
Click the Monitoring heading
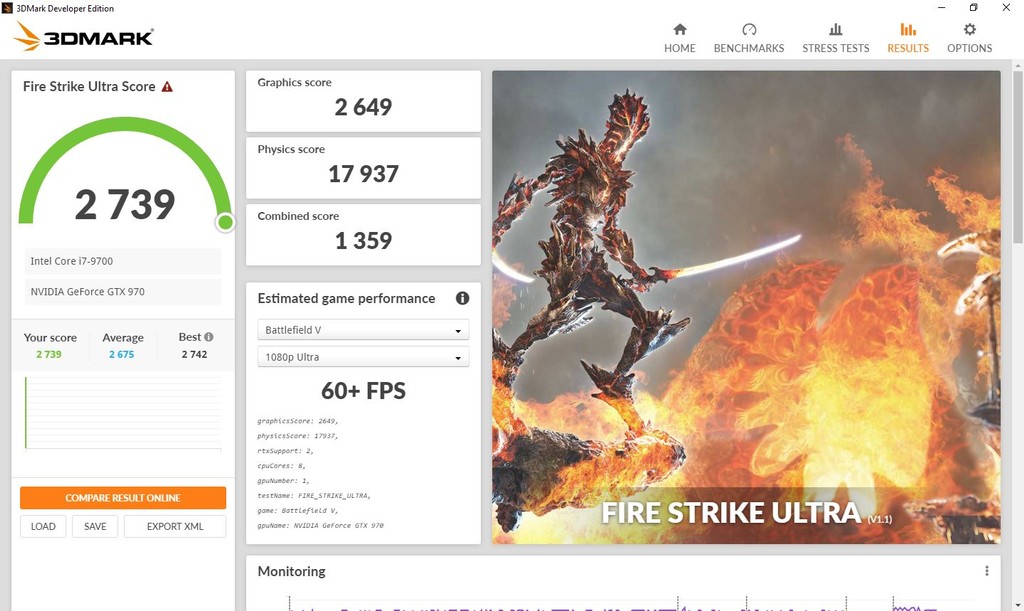point(291,571)
